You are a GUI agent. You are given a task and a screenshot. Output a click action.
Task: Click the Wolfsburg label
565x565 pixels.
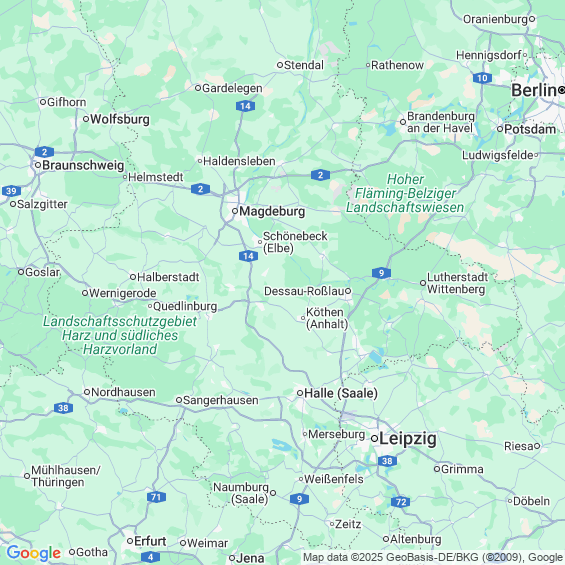click(120, 119)
